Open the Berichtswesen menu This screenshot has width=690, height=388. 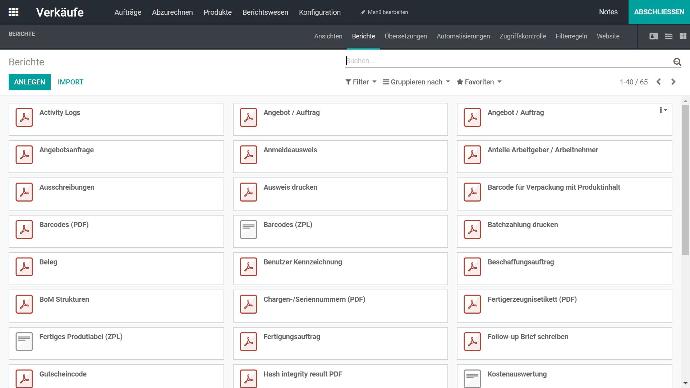pyautogui.click(x=265, y=12)
